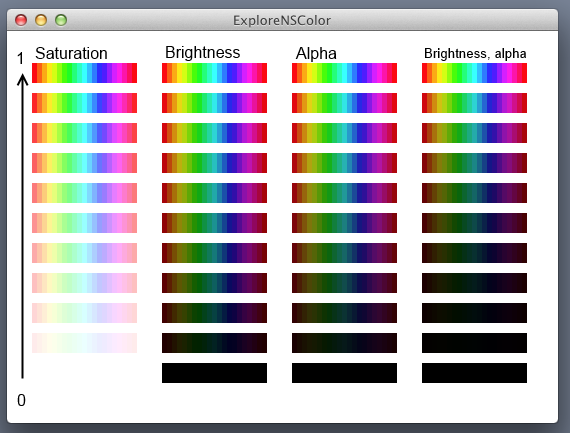This screenshot has width=570, height=433.
Task: Click the yellow minimize window button
Action: (x=41, y=20)
